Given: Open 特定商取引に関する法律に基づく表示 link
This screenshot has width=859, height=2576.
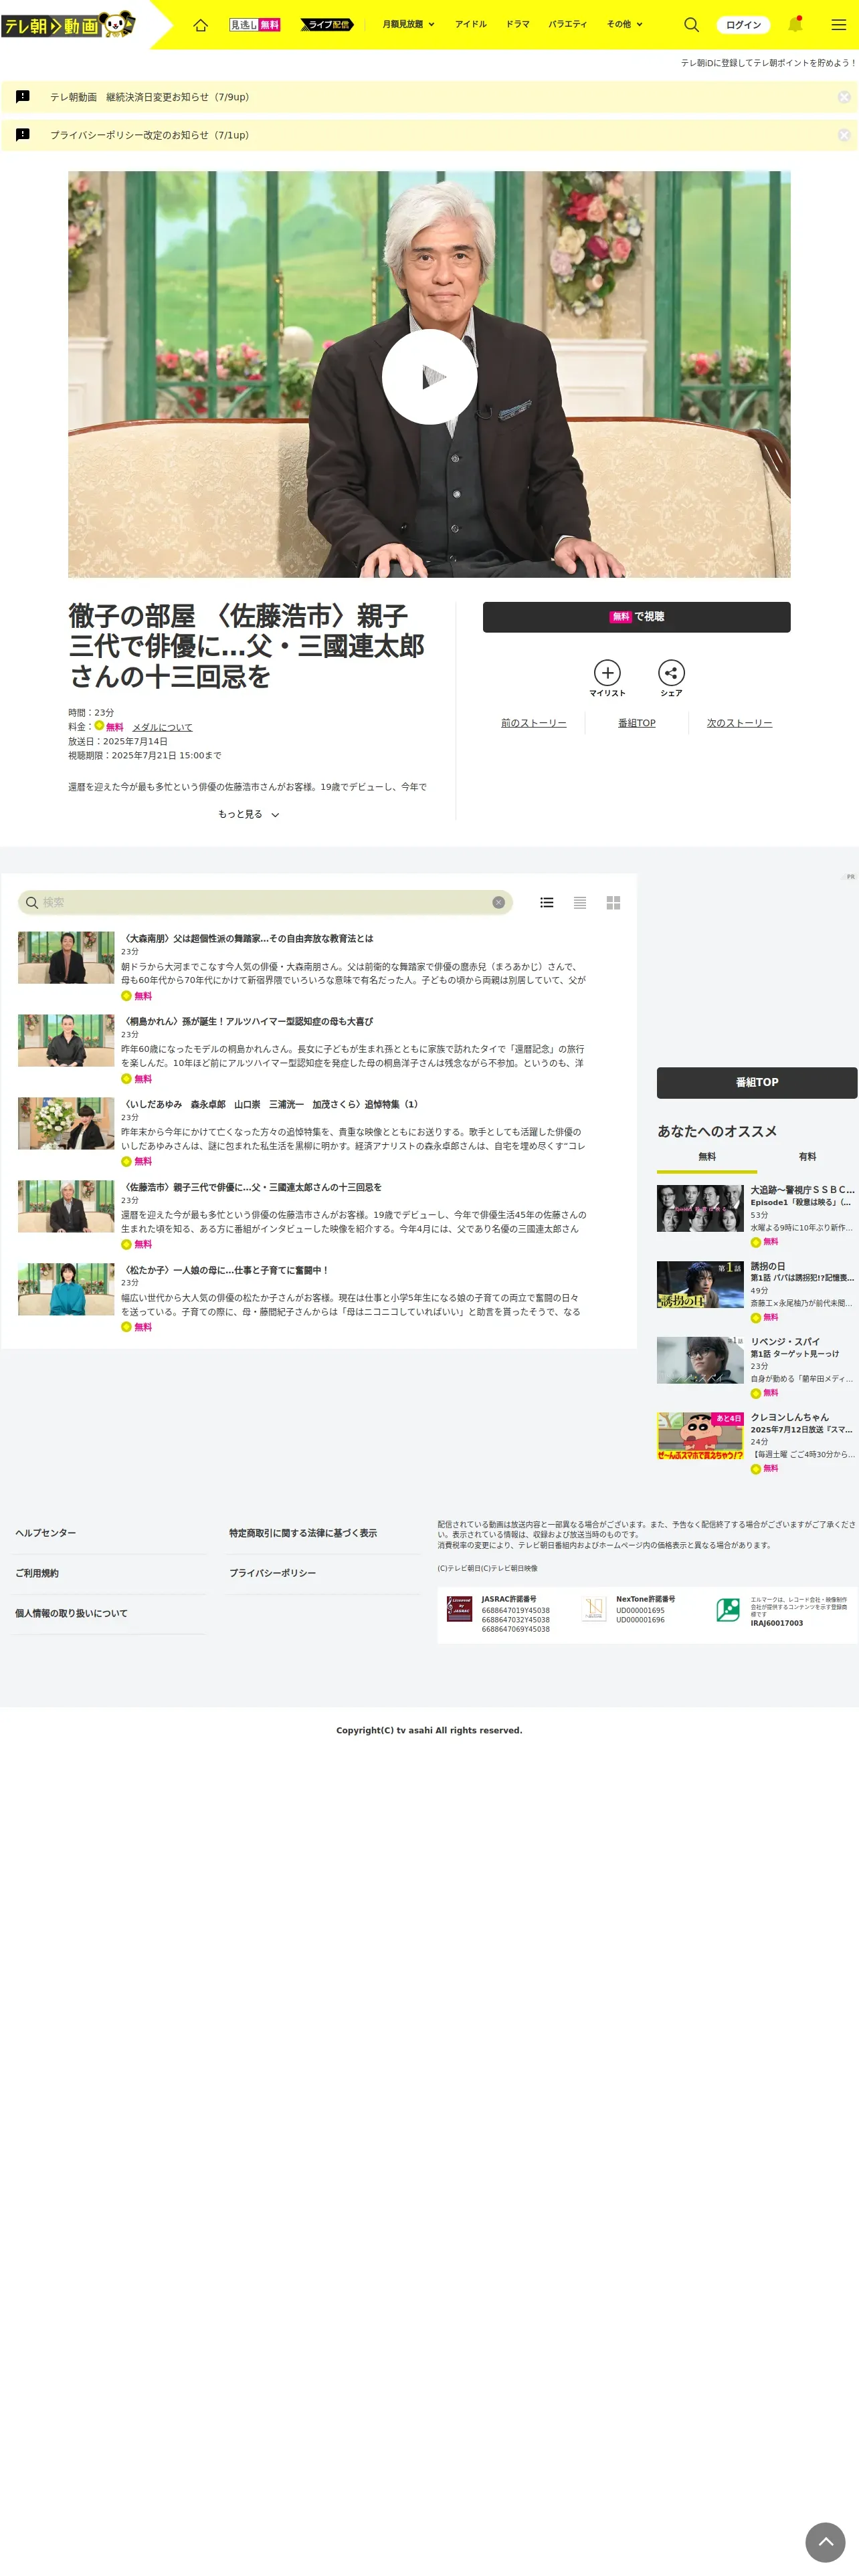Looking at the screenshot, I should tap(303, 1533).
